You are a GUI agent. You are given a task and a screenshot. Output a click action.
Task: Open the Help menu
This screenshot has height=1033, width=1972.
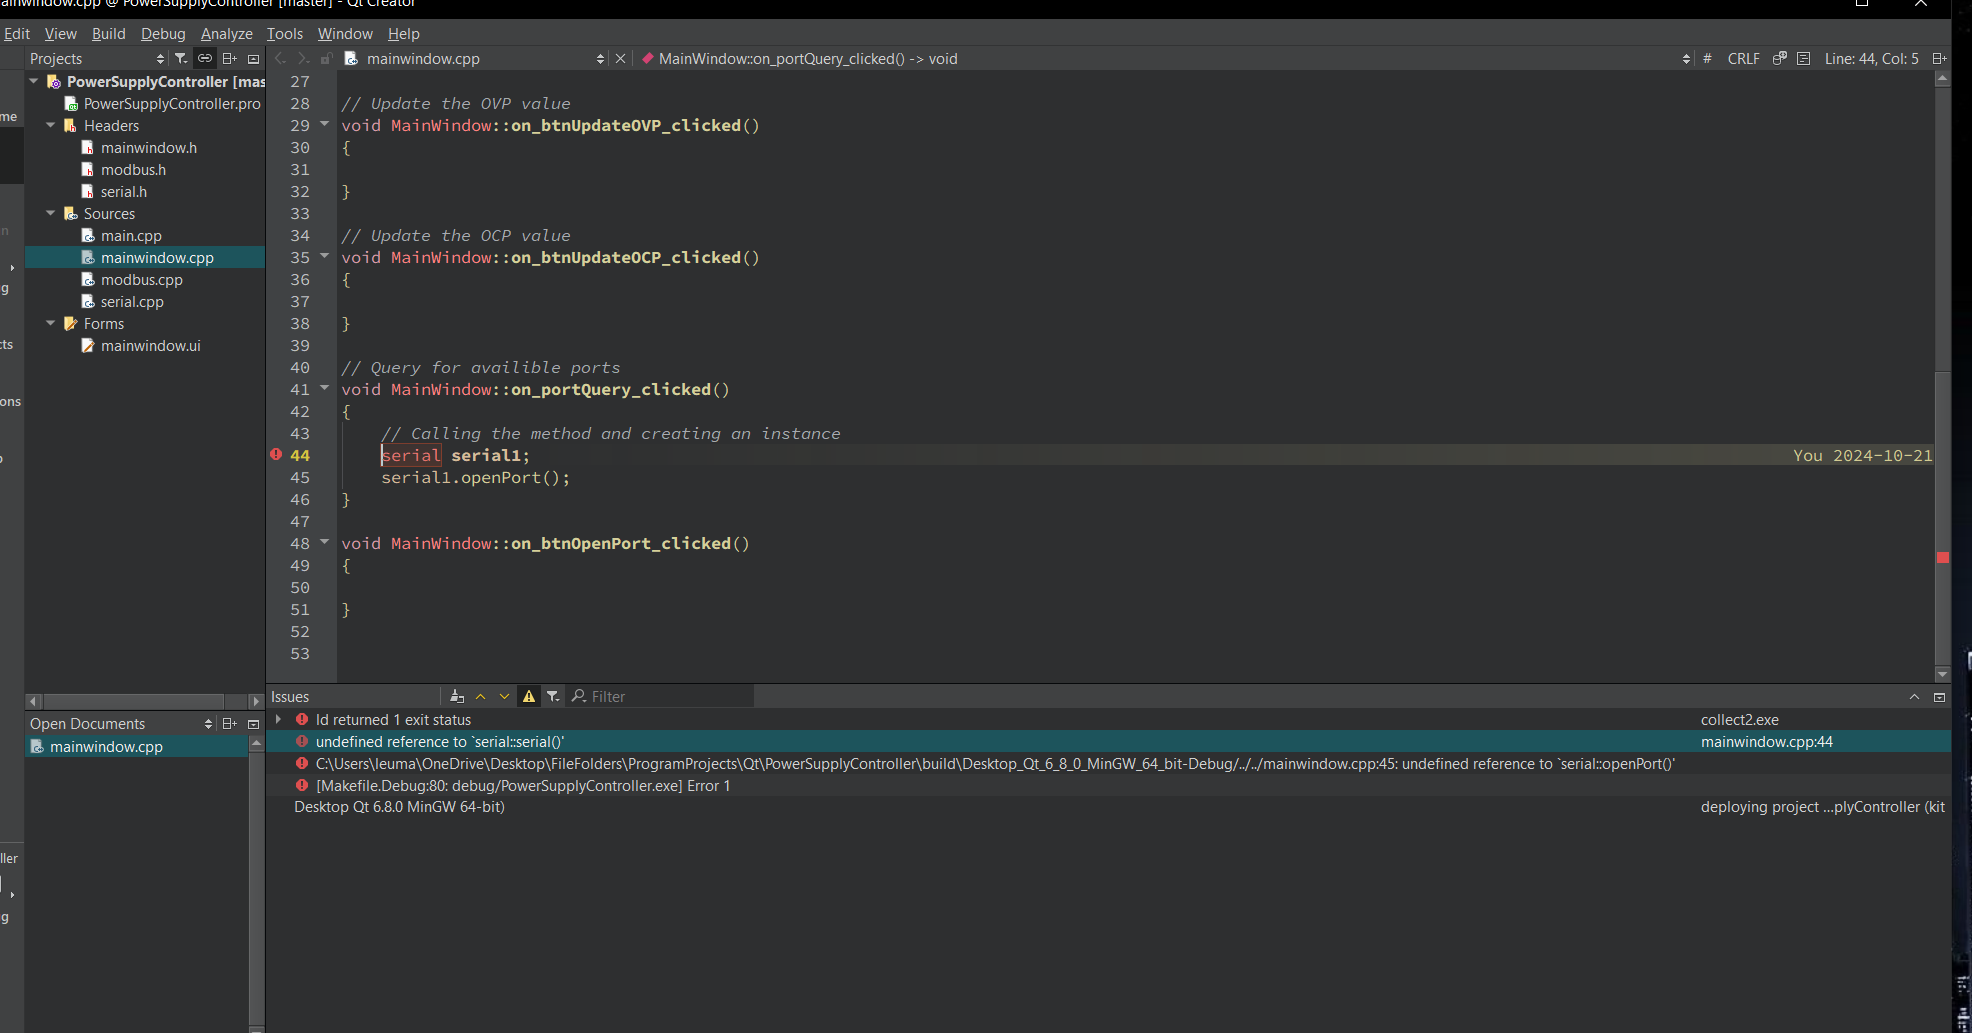[404, 34]
